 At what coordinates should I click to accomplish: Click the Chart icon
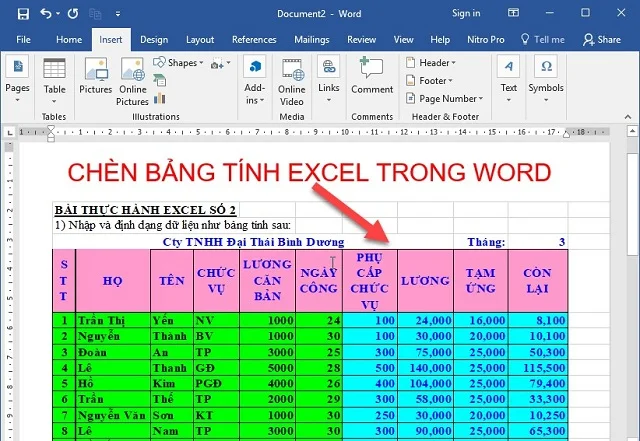[160, 98]
